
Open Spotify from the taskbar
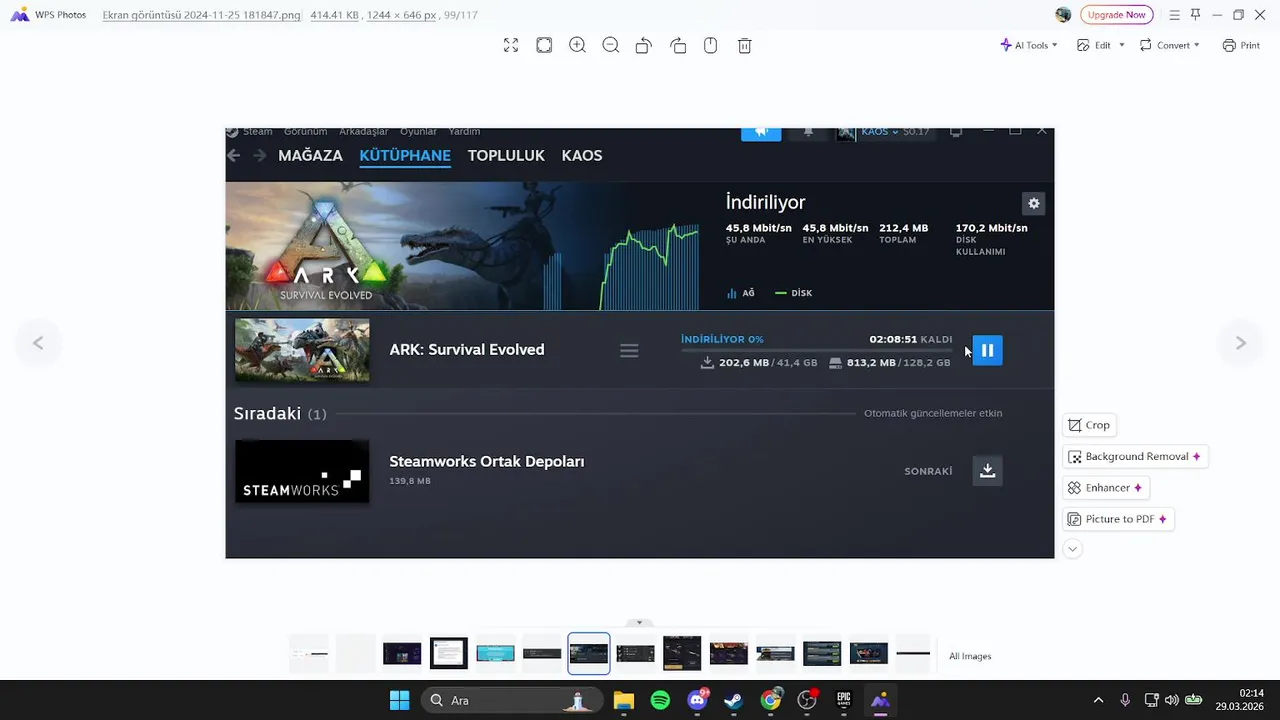point(660,700)
